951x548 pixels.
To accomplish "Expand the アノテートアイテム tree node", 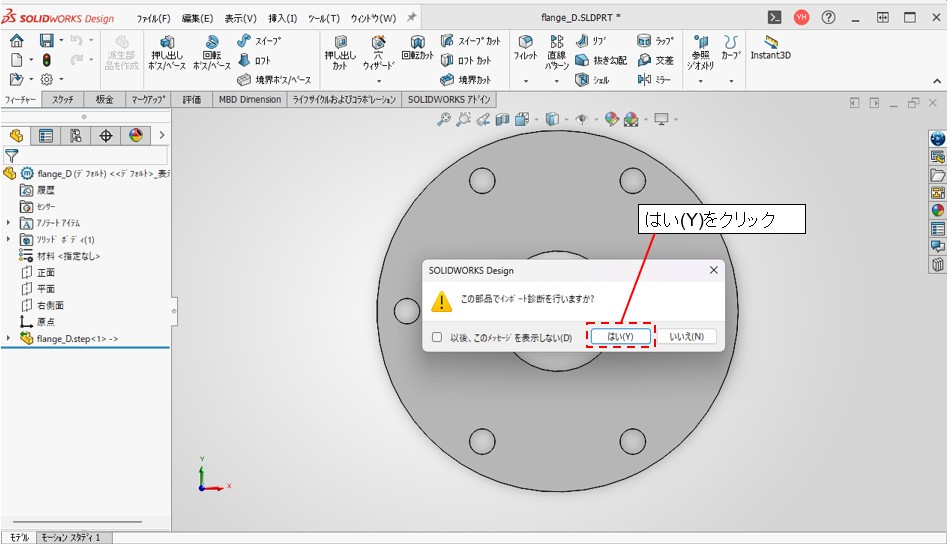I will pyautogui.click(x=8, y=223).
